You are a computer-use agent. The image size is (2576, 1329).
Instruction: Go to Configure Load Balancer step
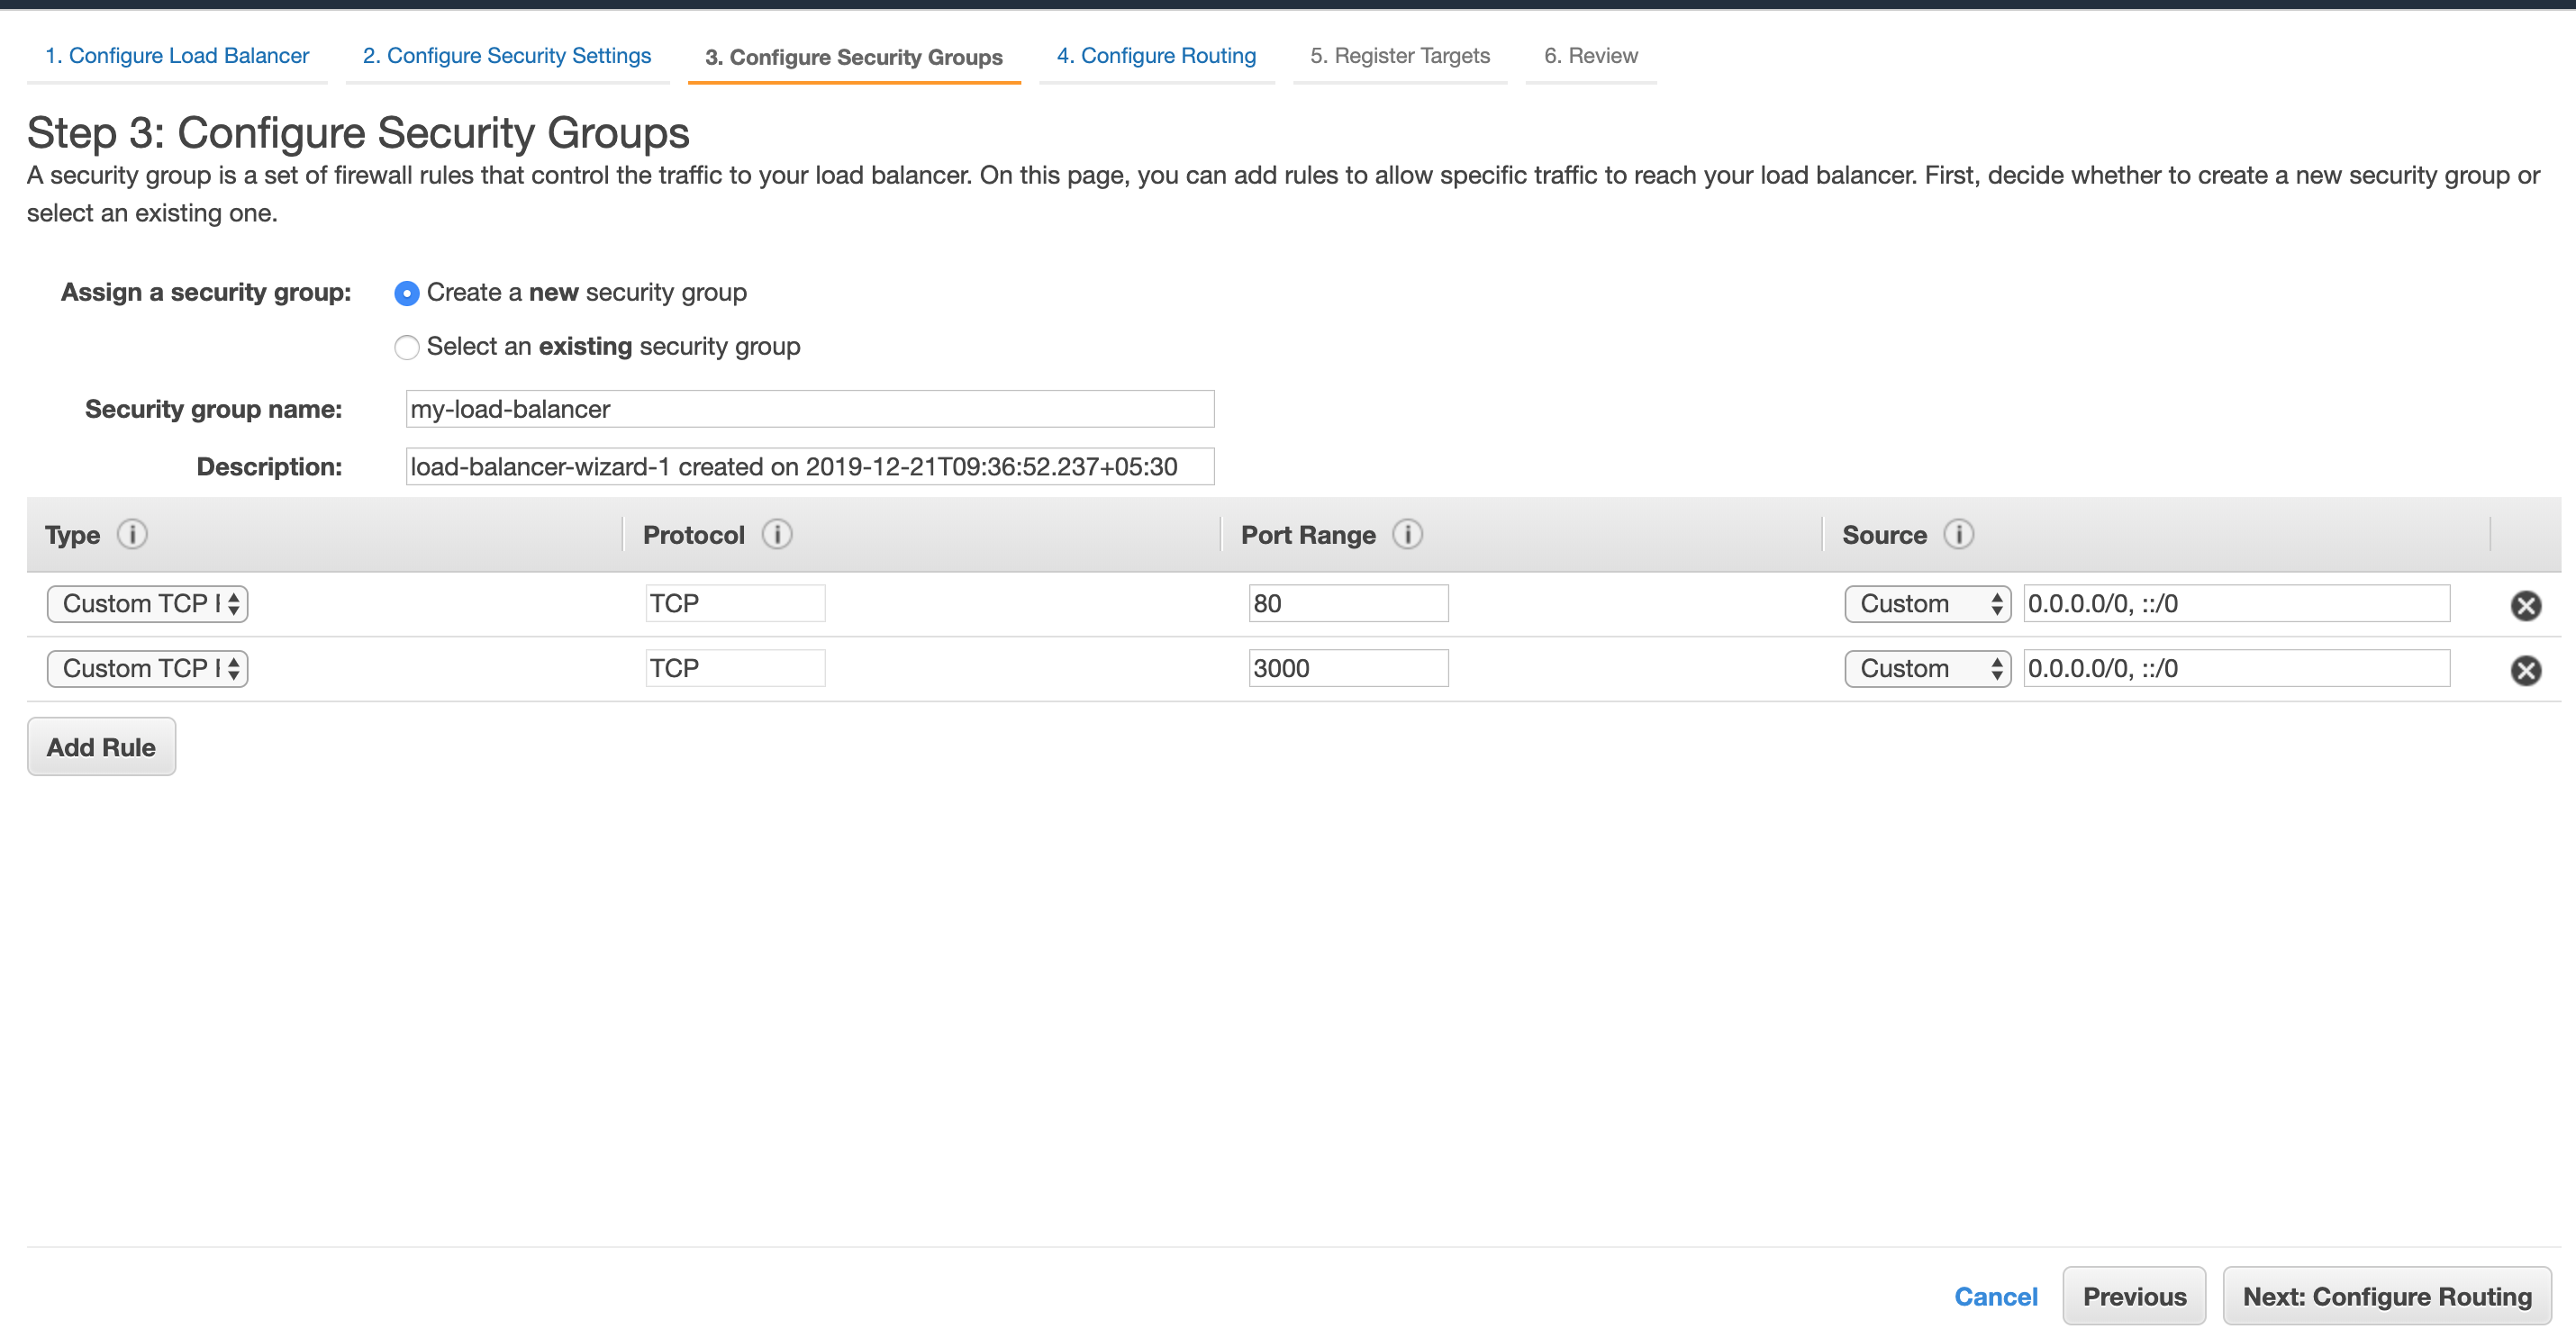click(x=177, y=56)
